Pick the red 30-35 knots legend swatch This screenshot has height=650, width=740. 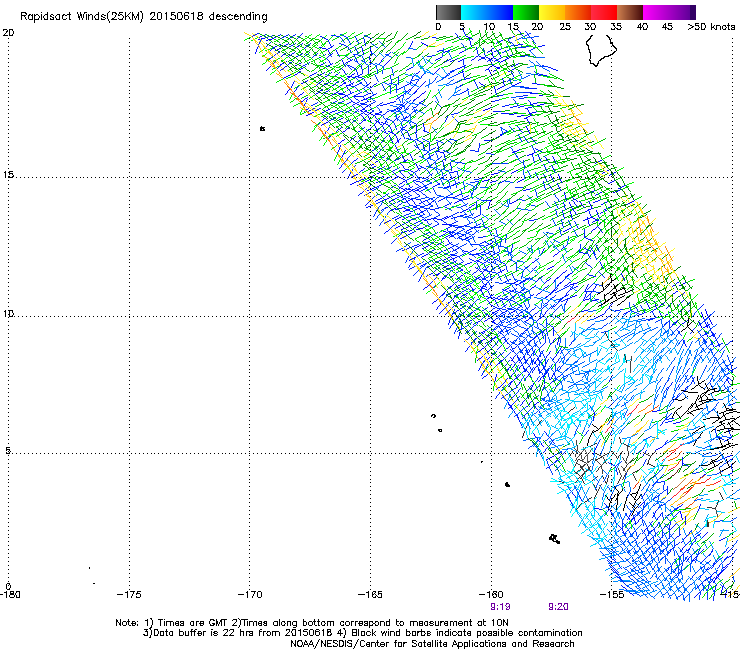pyautogui.click(x=604, y=12)
